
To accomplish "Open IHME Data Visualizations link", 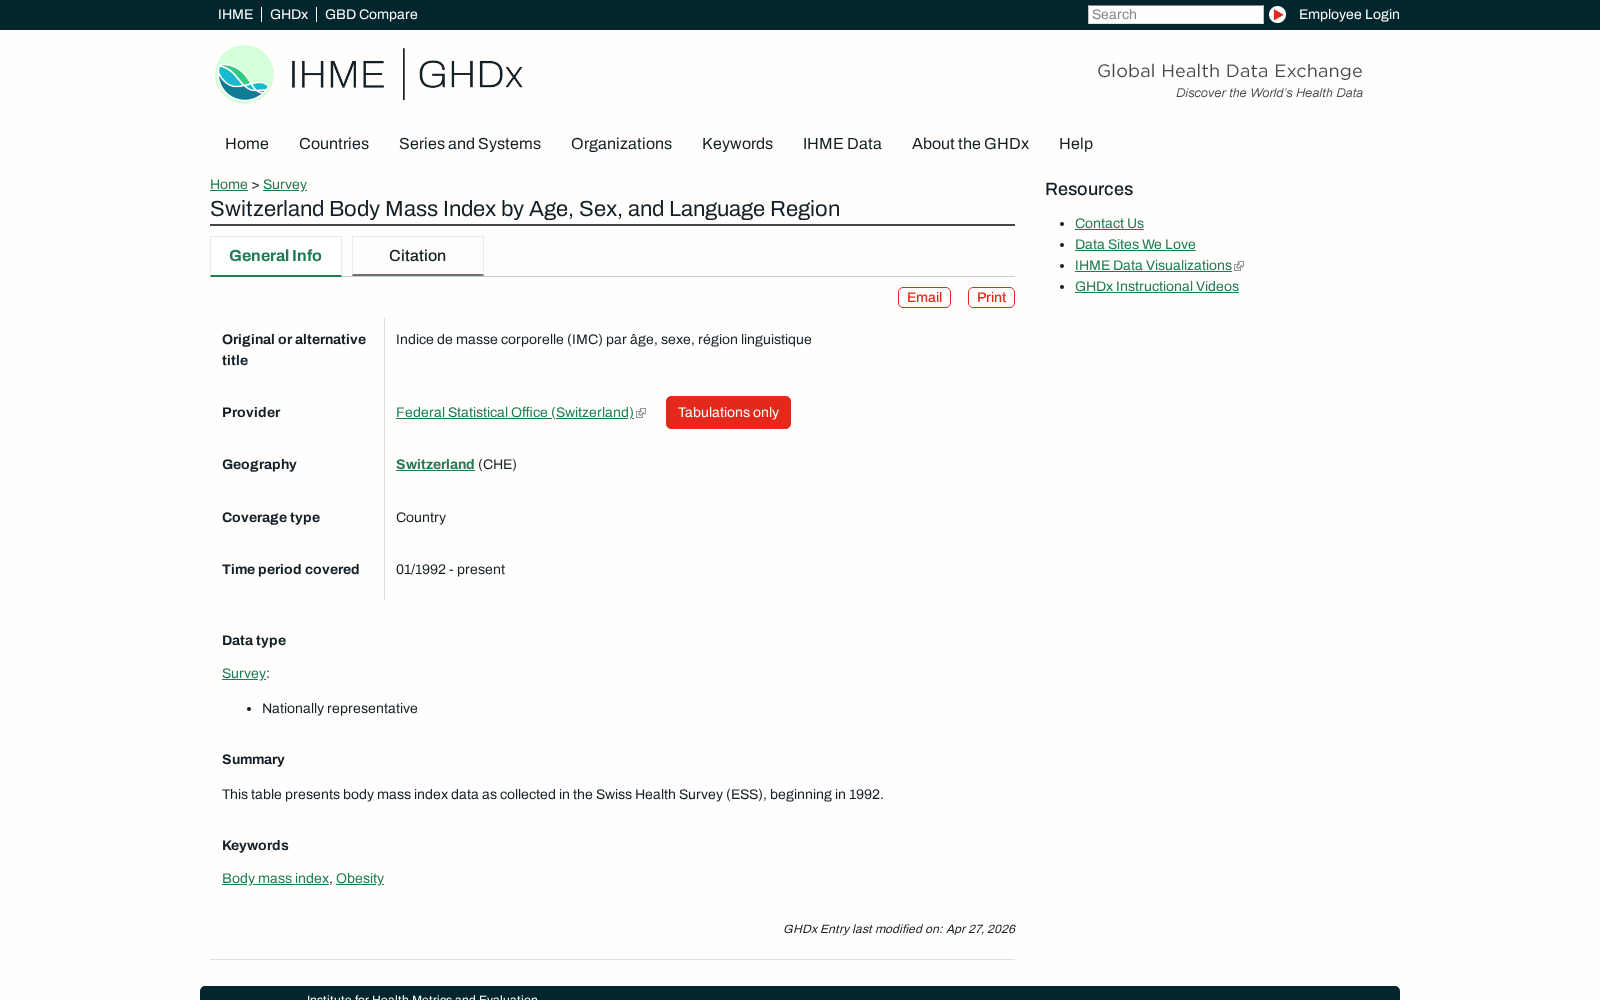I will [x=1154, y=265].
